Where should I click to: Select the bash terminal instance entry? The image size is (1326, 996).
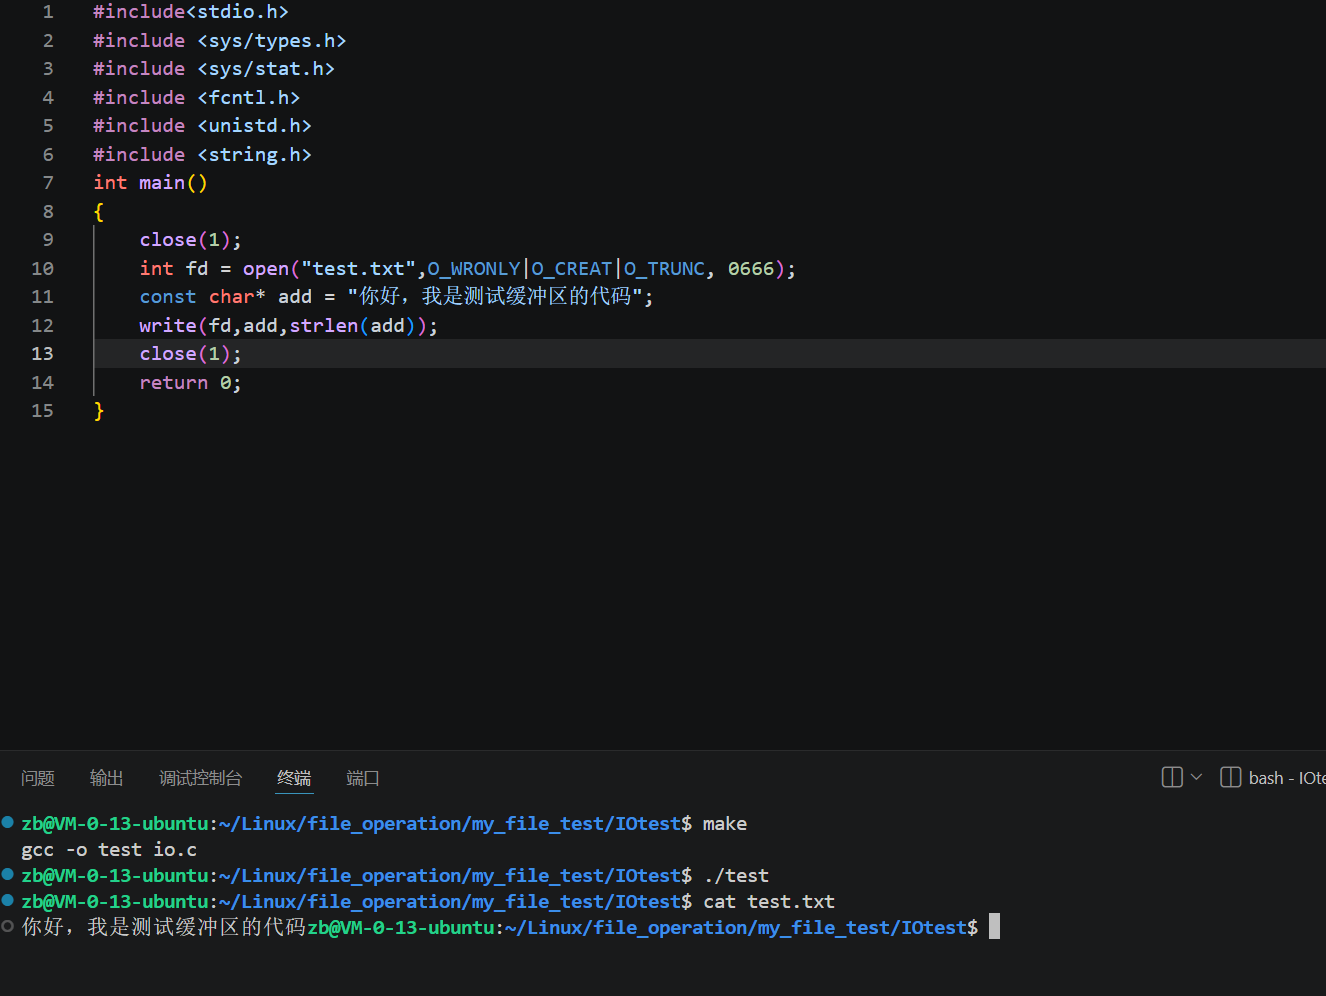click(1274, 777)
